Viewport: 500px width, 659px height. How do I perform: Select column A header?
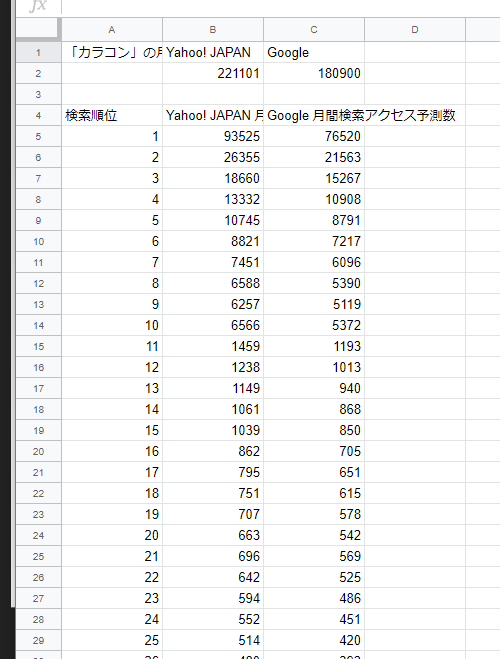coord(112,30)
